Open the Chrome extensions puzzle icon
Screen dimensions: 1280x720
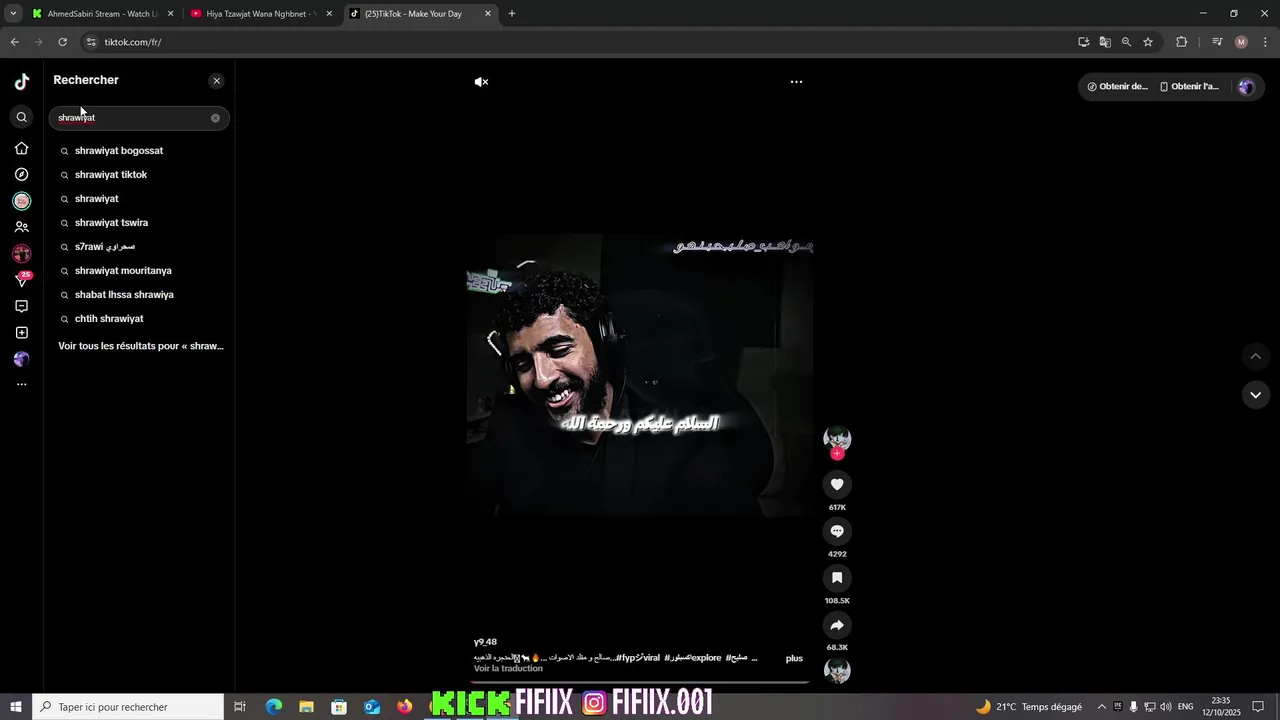point(1181,42)
